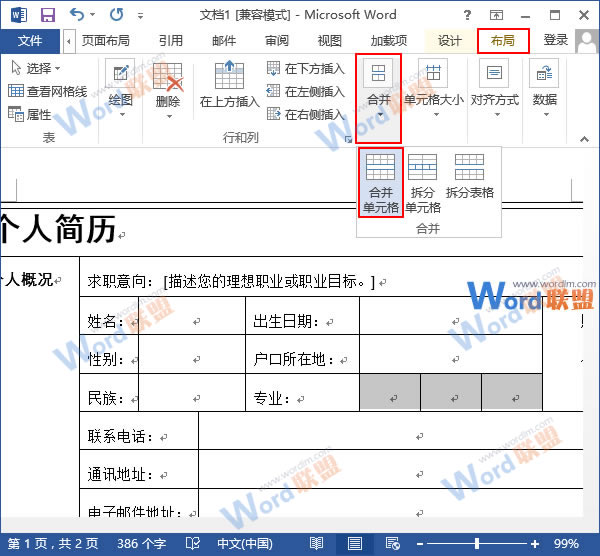Switch to 审阅 tab
600x556 pixels.
(277, 41)
